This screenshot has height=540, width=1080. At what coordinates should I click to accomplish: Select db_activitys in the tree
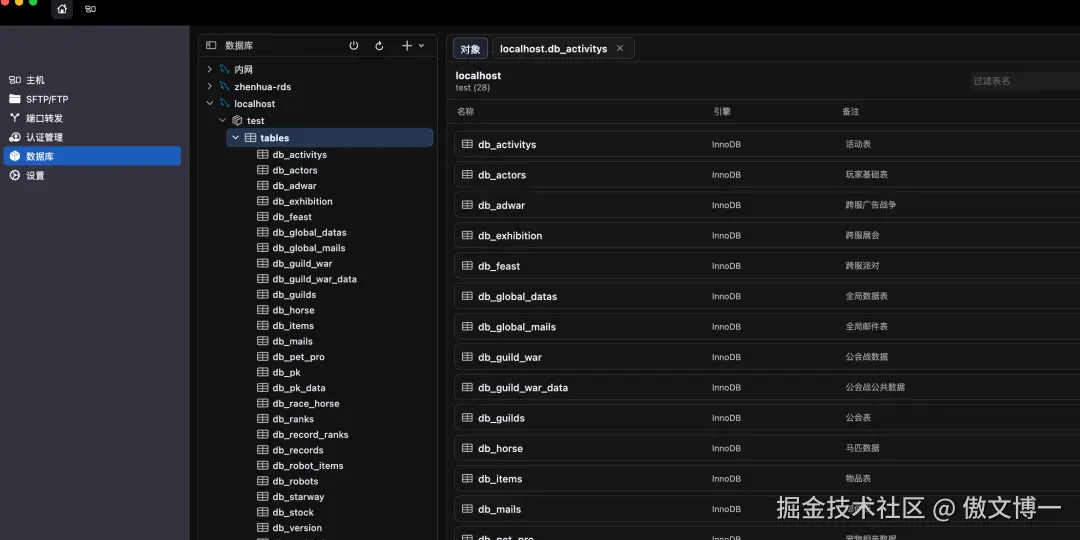[x=299, y=155]
